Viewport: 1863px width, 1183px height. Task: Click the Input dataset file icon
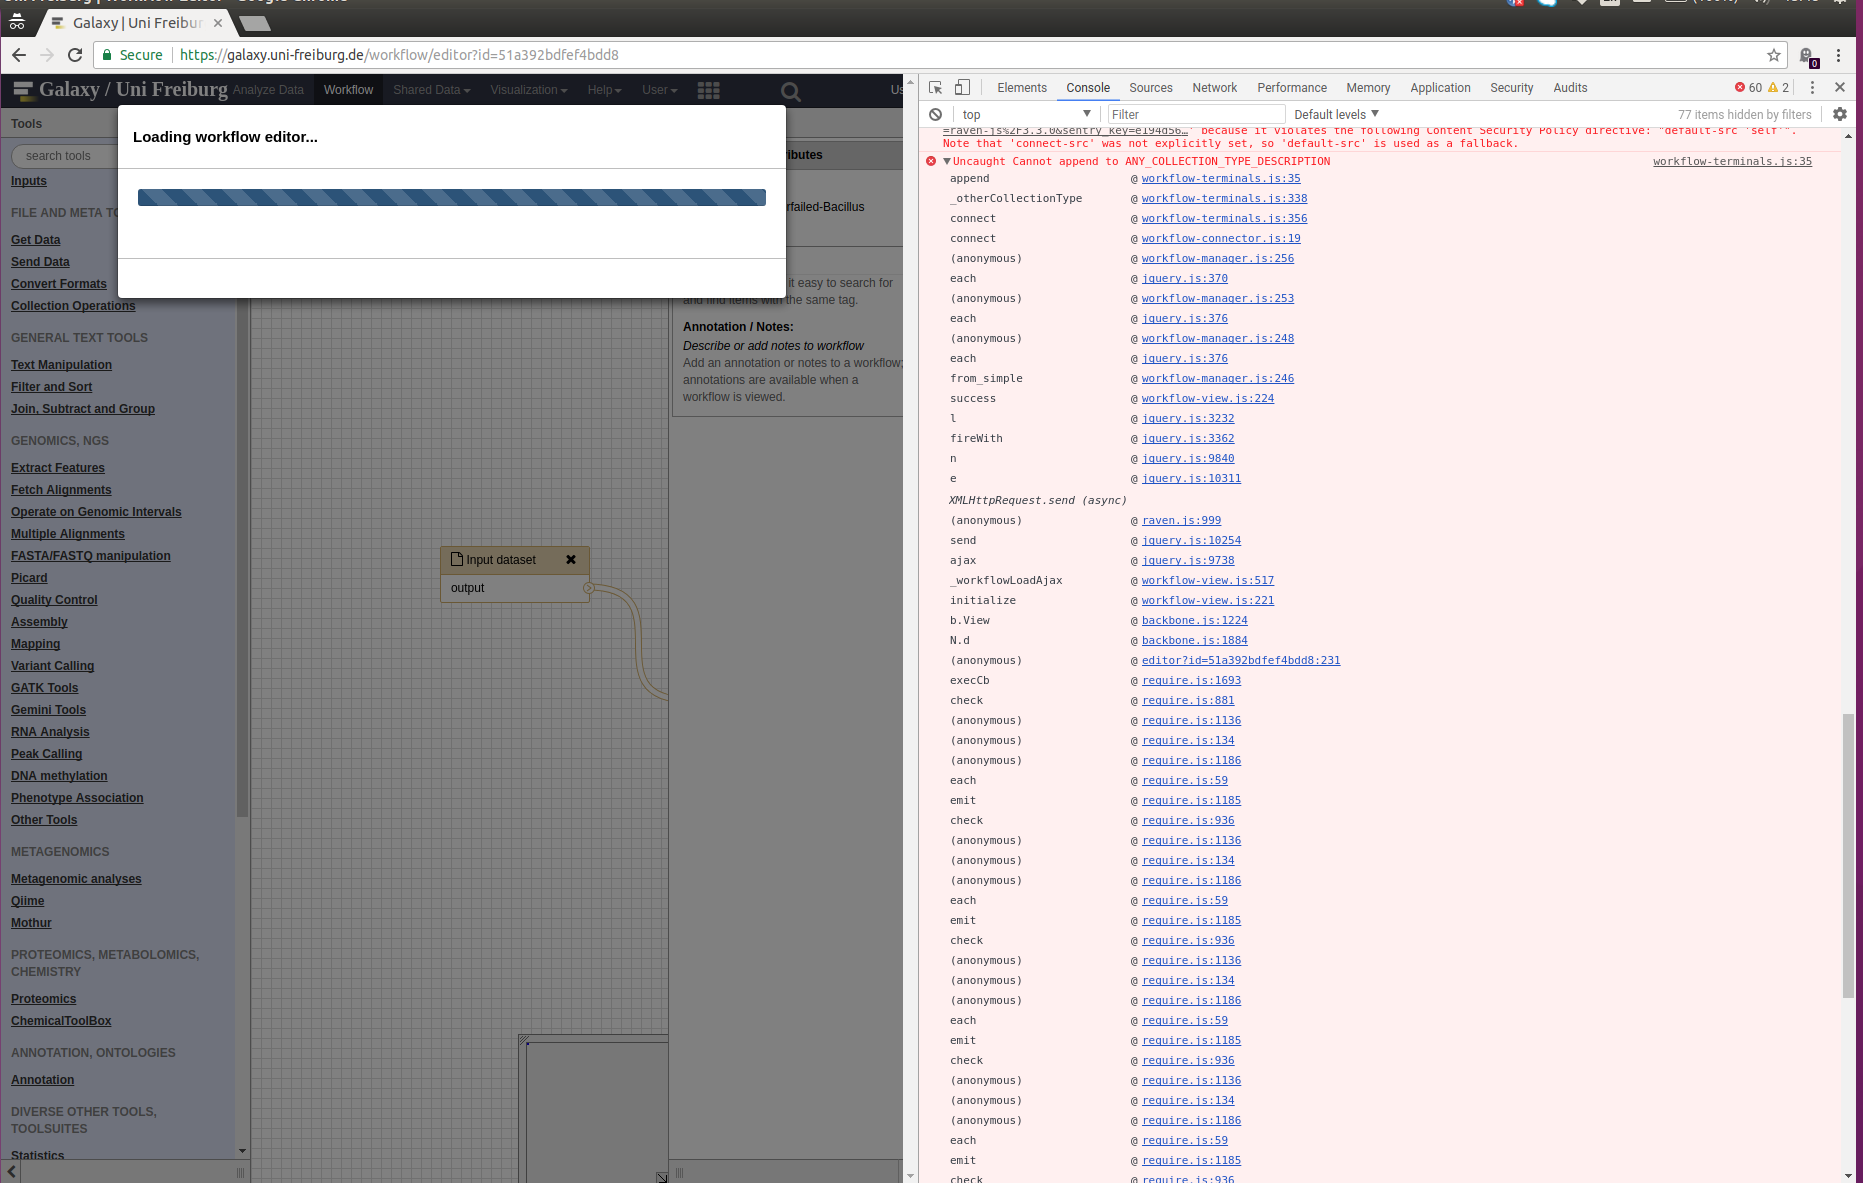pyautogui.click(x=457, y=559)
